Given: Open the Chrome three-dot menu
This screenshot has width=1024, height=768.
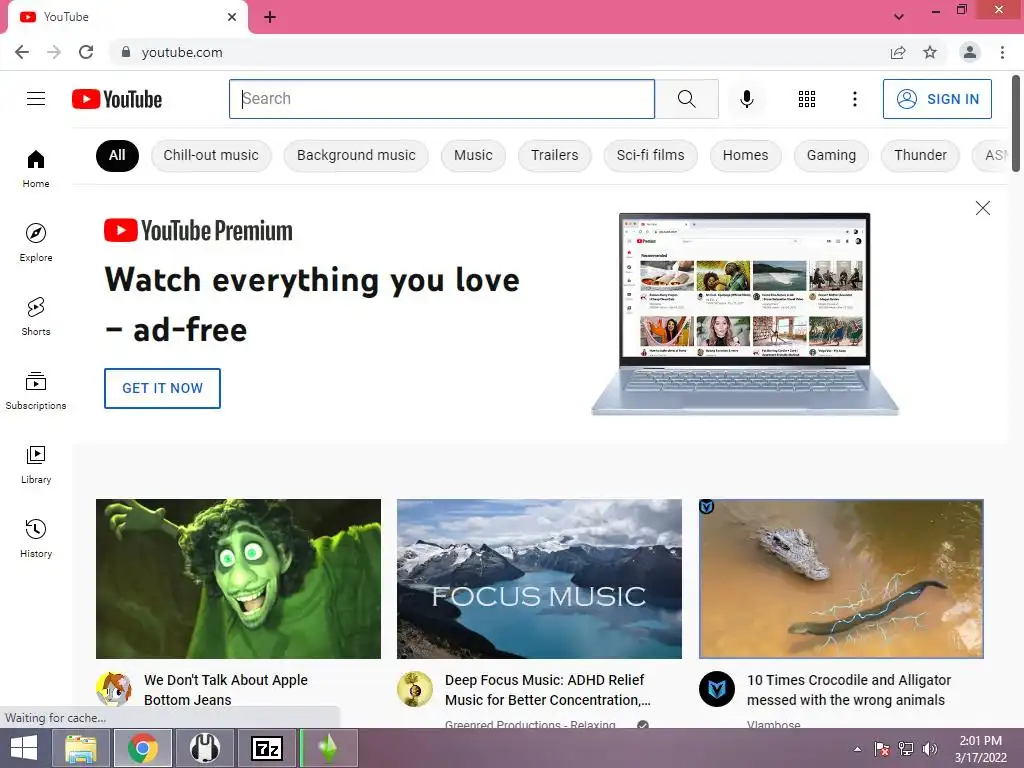Looking at the screenshot, I should click(1002, 52).
